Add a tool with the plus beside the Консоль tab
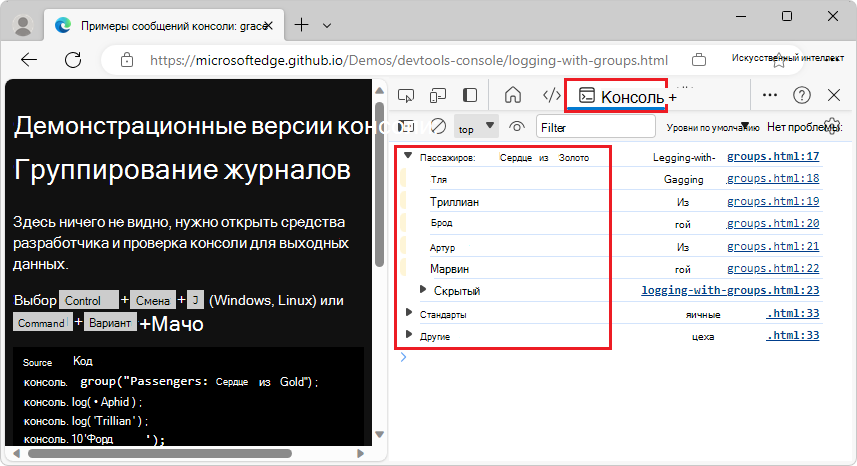 [673, 97]
